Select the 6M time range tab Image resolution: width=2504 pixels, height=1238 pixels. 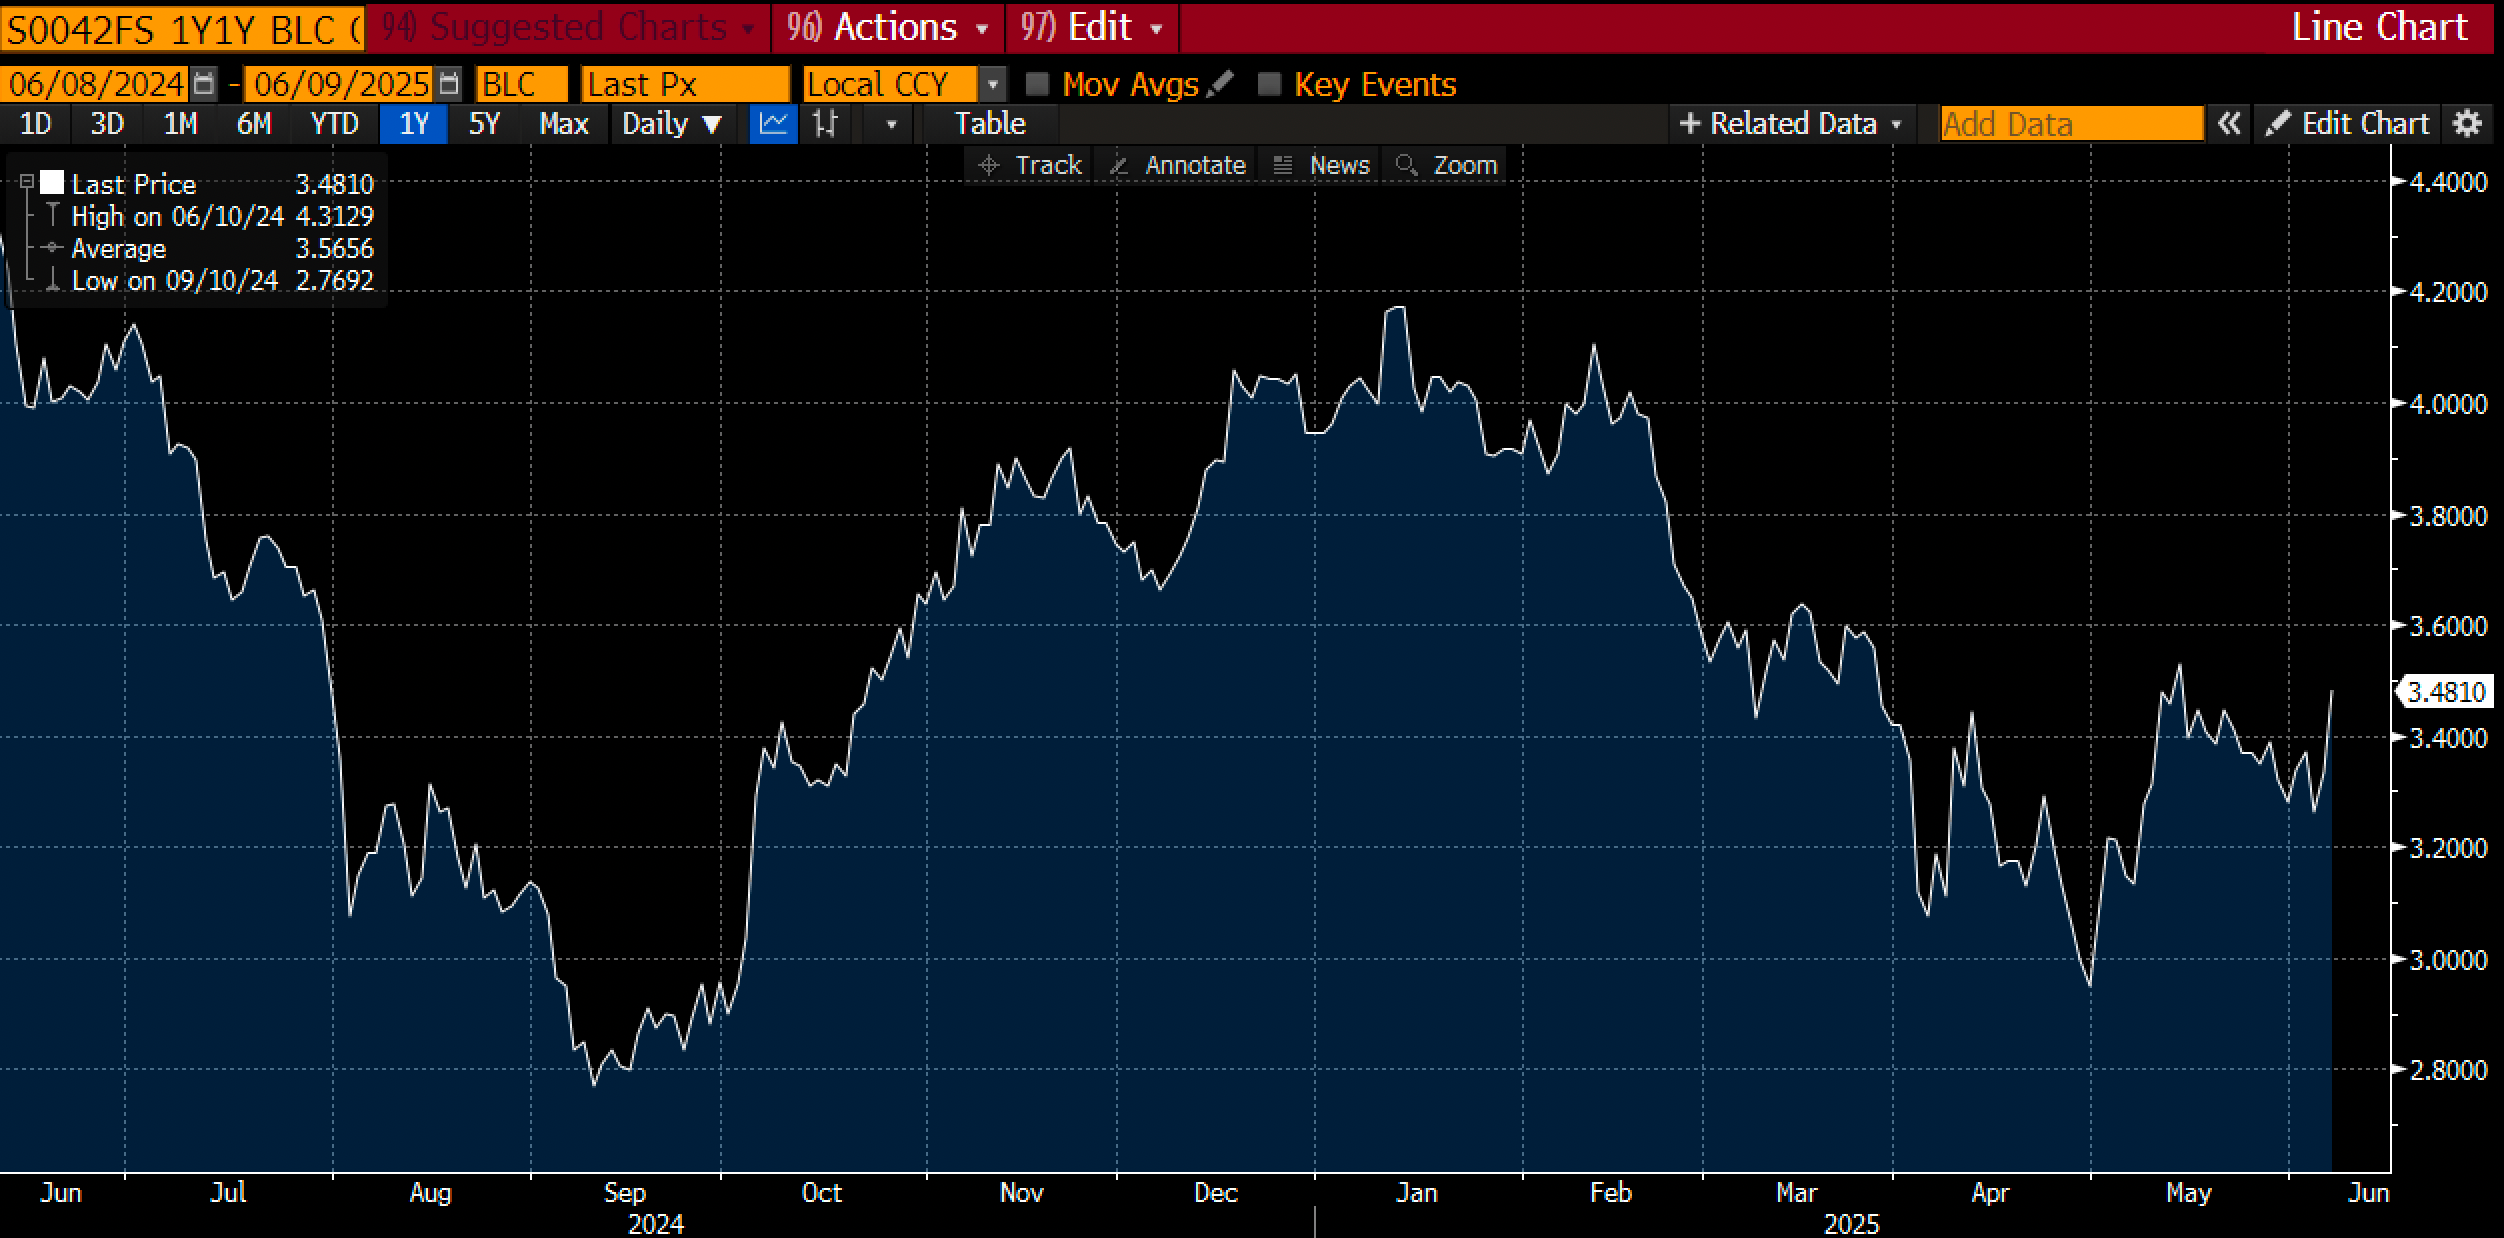pos(253,124)
